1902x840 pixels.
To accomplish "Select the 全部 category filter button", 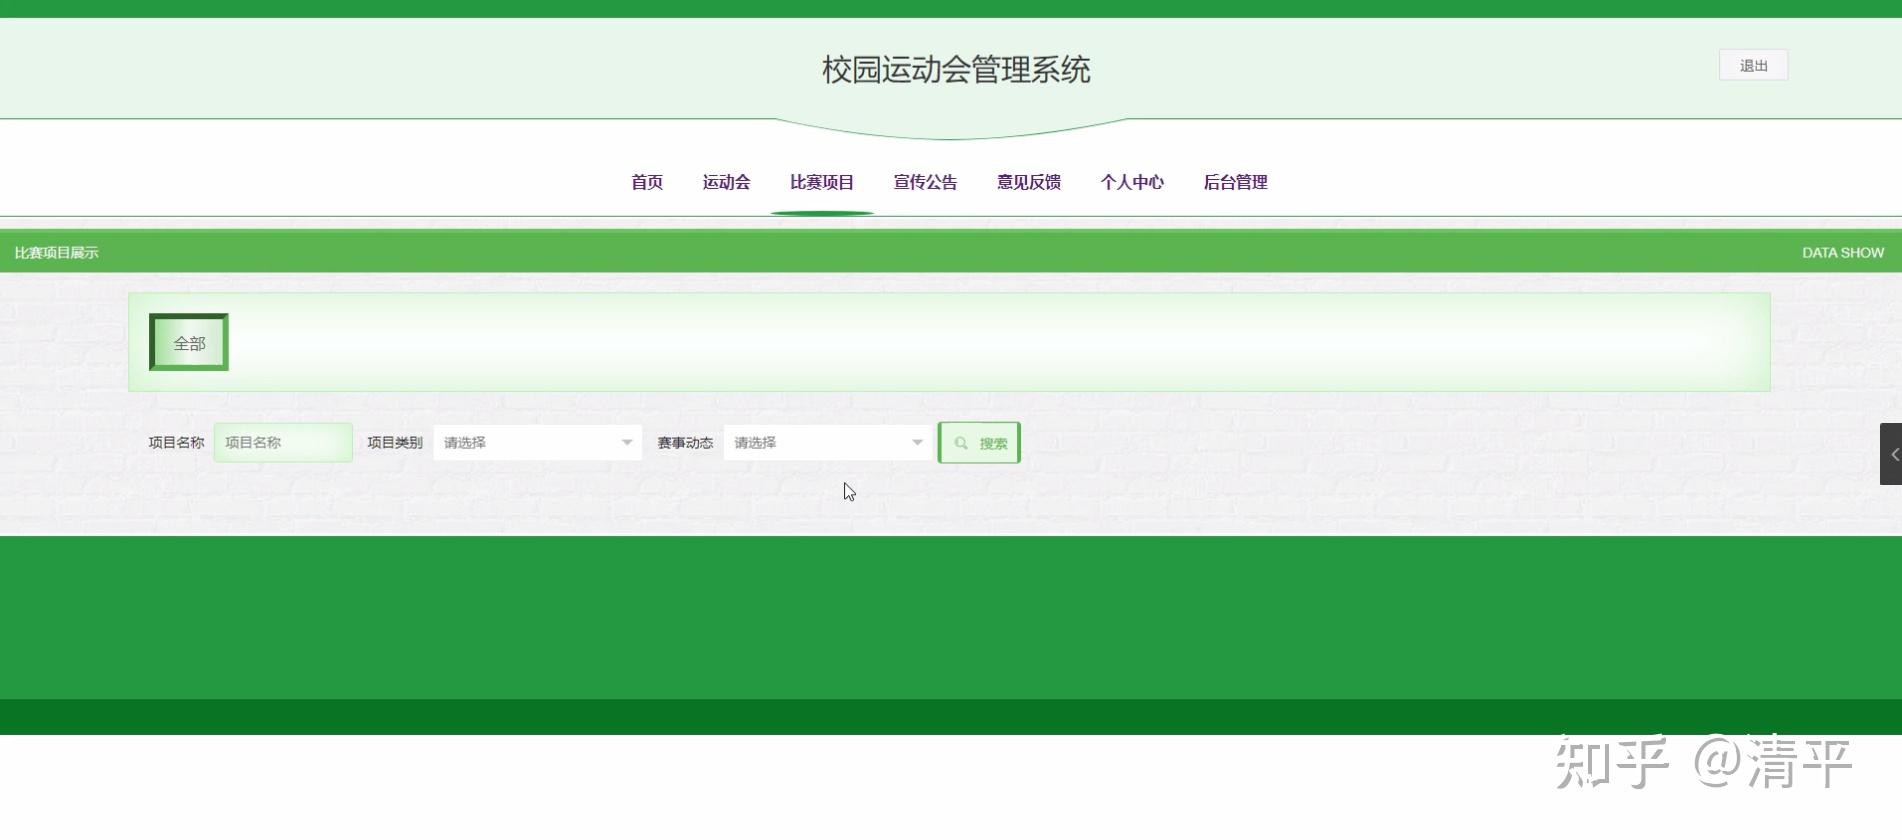I will click(x=189, y=342).
